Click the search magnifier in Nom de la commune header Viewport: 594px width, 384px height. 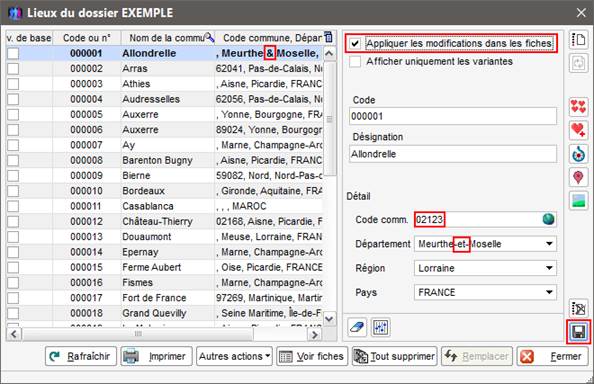click(209, 37)
